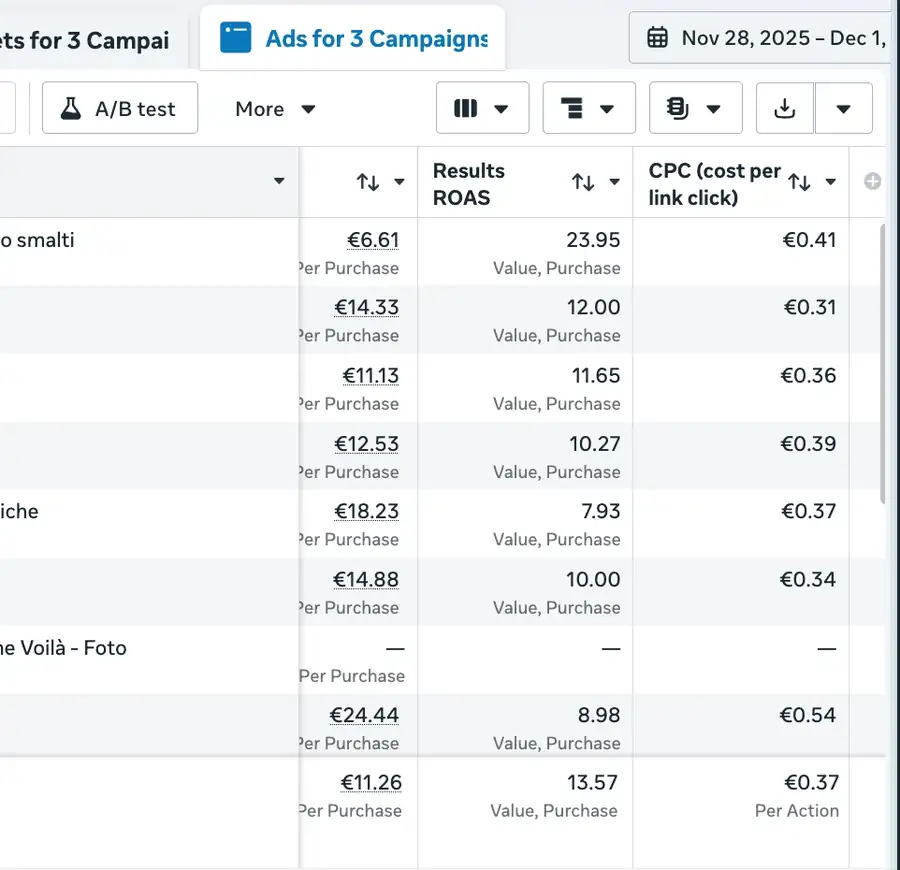The image size is (900, 870).
Task: Click the ad name ending Voilà - Foto
Action: (63, 648)
